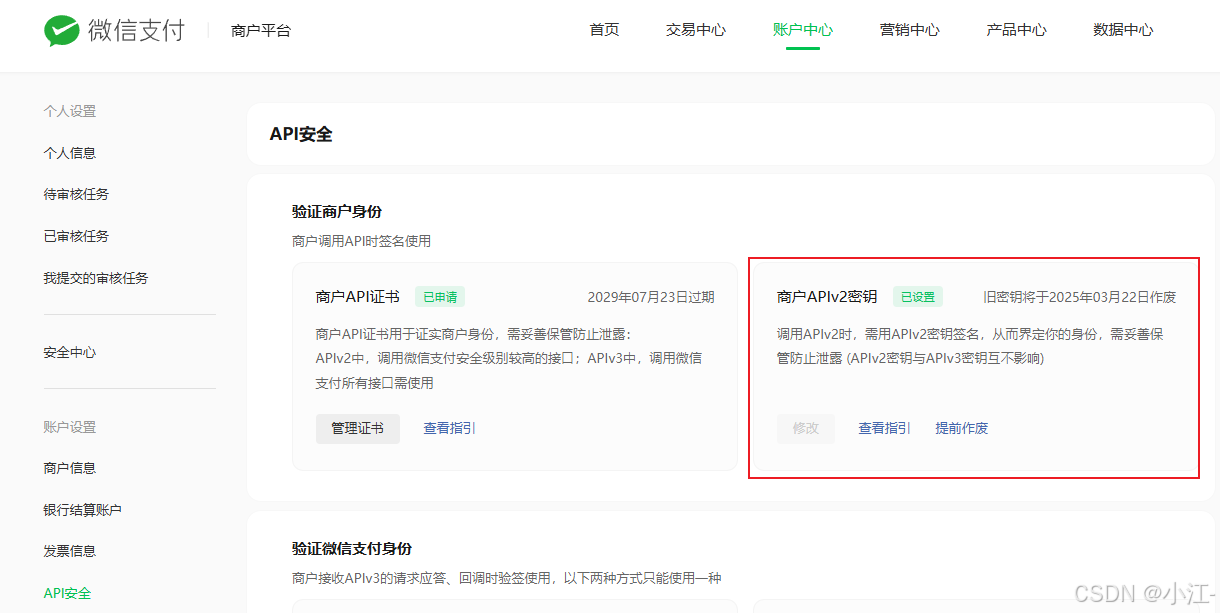Open 查看指引 link under 商户API证书

click(x=450, y=428)
